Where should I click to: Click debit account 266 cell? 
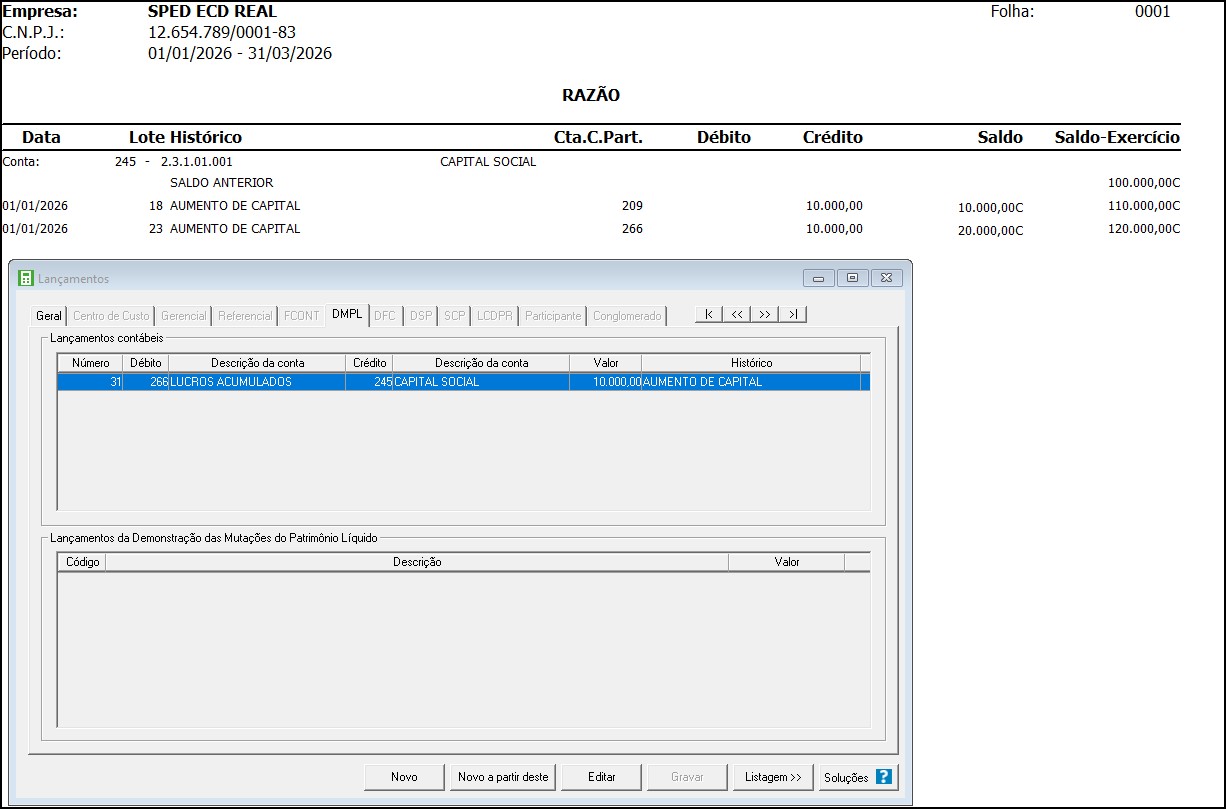click(x=146, y=382)
